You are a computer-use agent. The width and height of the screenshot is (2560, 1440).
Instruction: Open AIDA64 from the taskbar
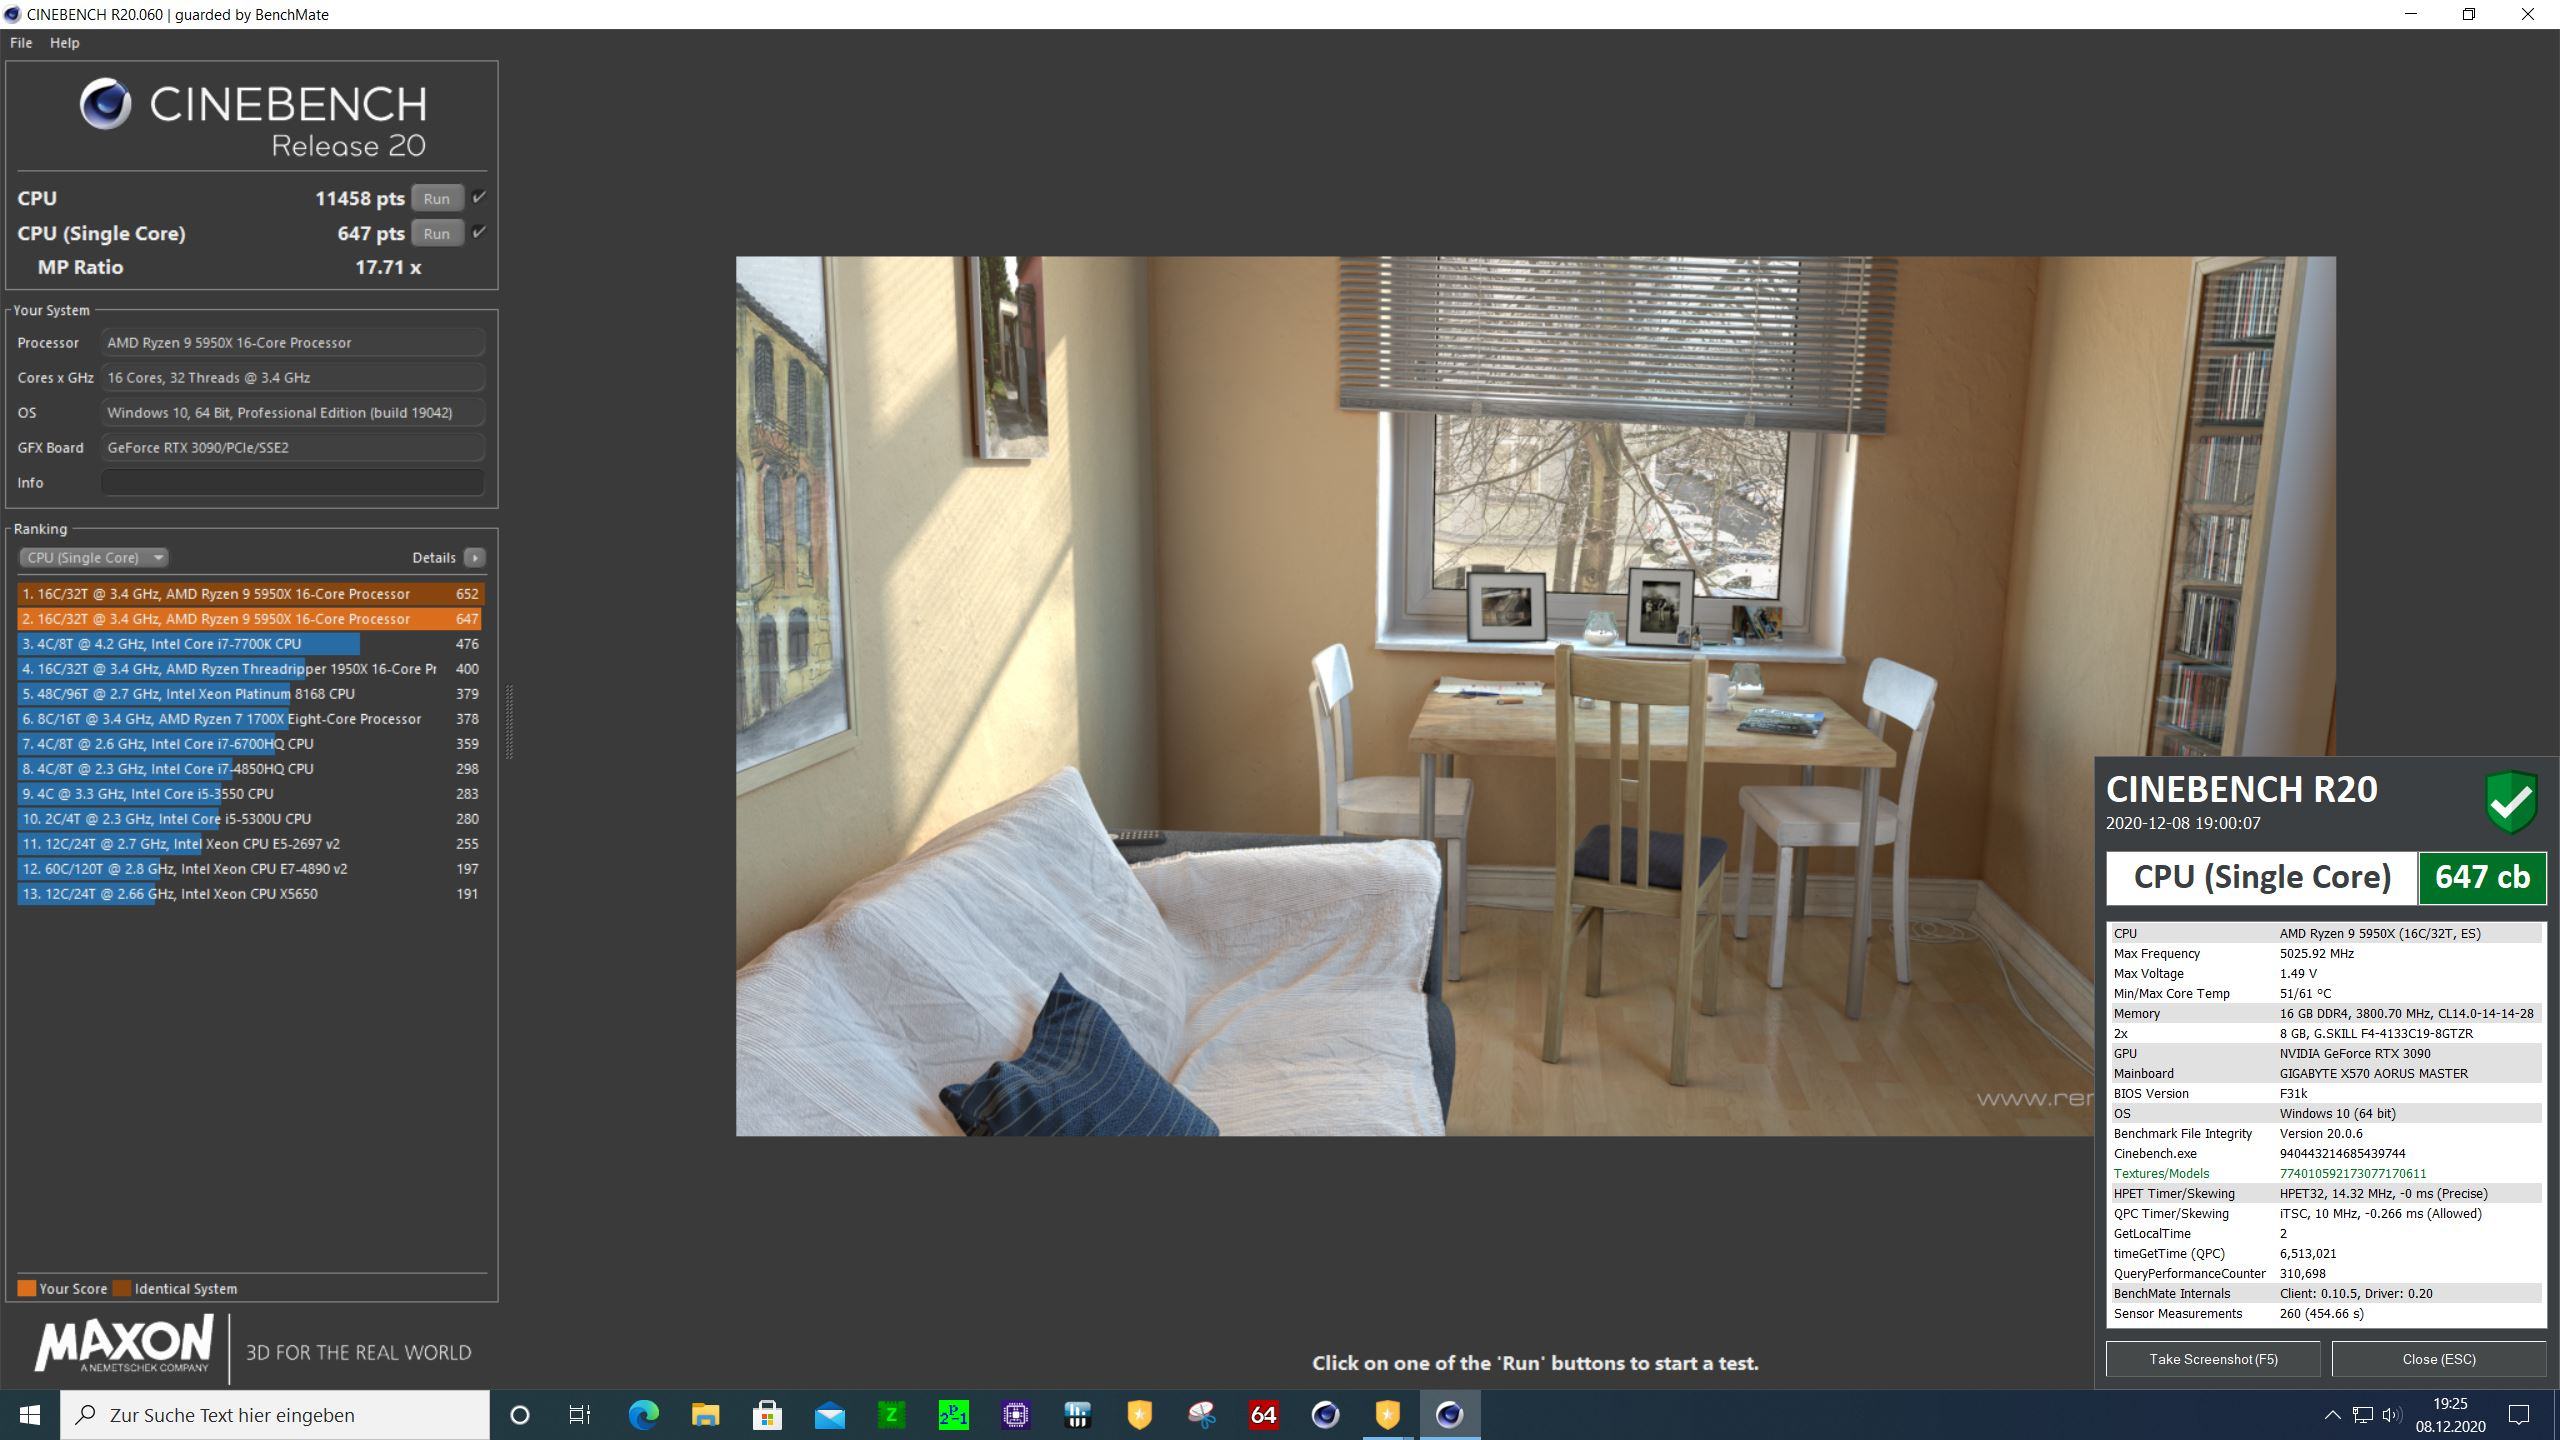pyautogui.click(x=1263, y=1415)
